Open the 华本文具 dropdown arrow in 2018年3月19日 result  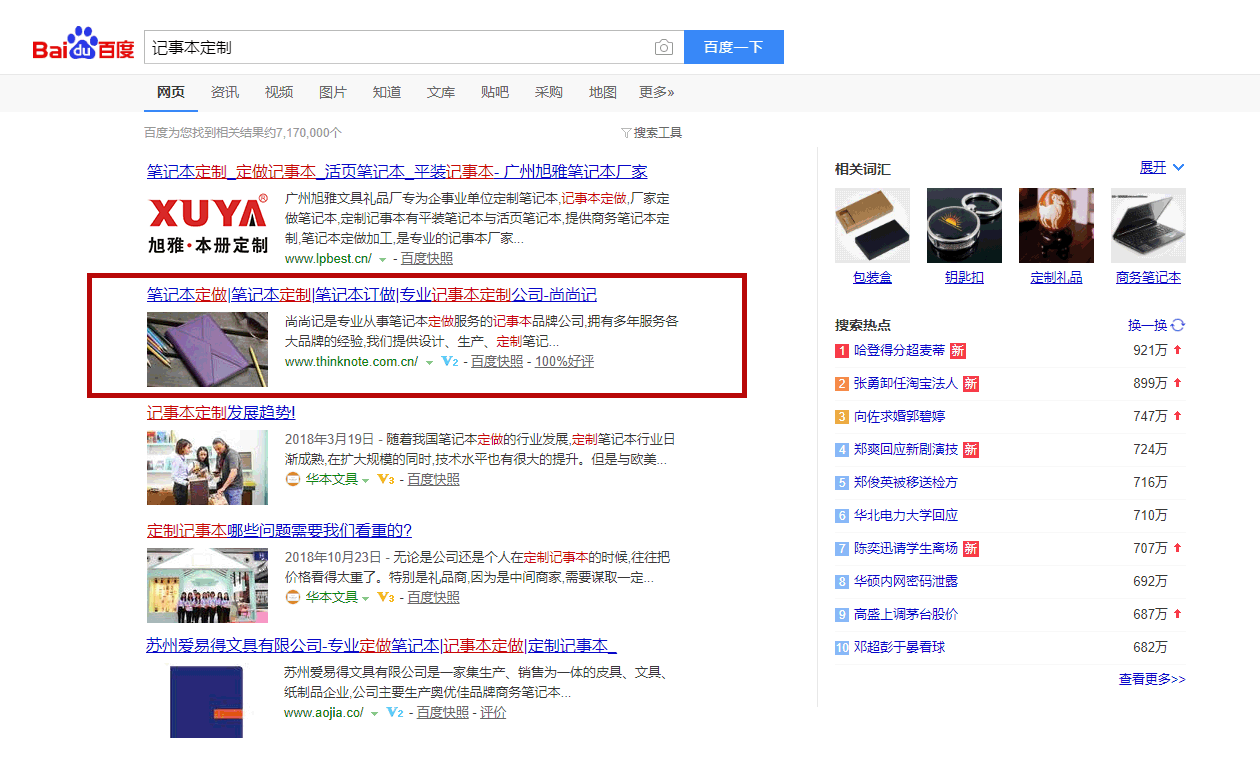tap(365, 481)
